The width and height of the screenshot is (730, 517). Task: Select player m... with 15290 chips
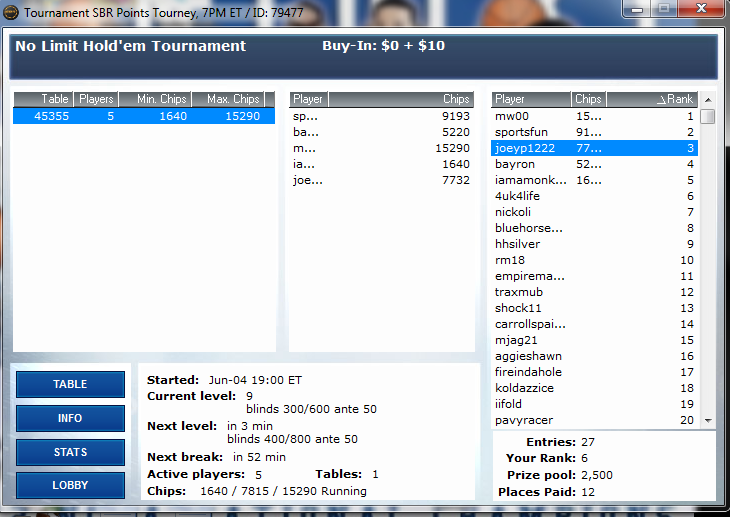click(381, 148)
